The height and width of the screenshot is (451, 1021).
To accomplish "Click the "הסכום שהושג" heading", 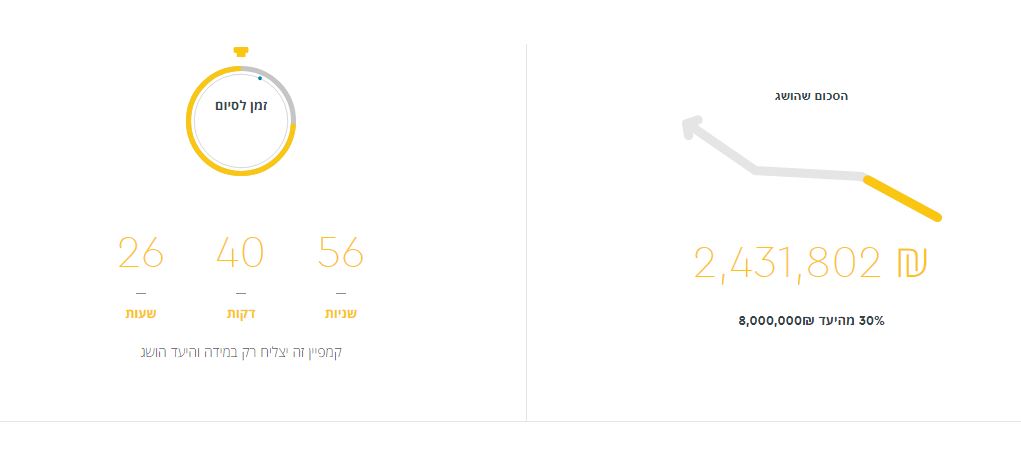I will (812, 96).
